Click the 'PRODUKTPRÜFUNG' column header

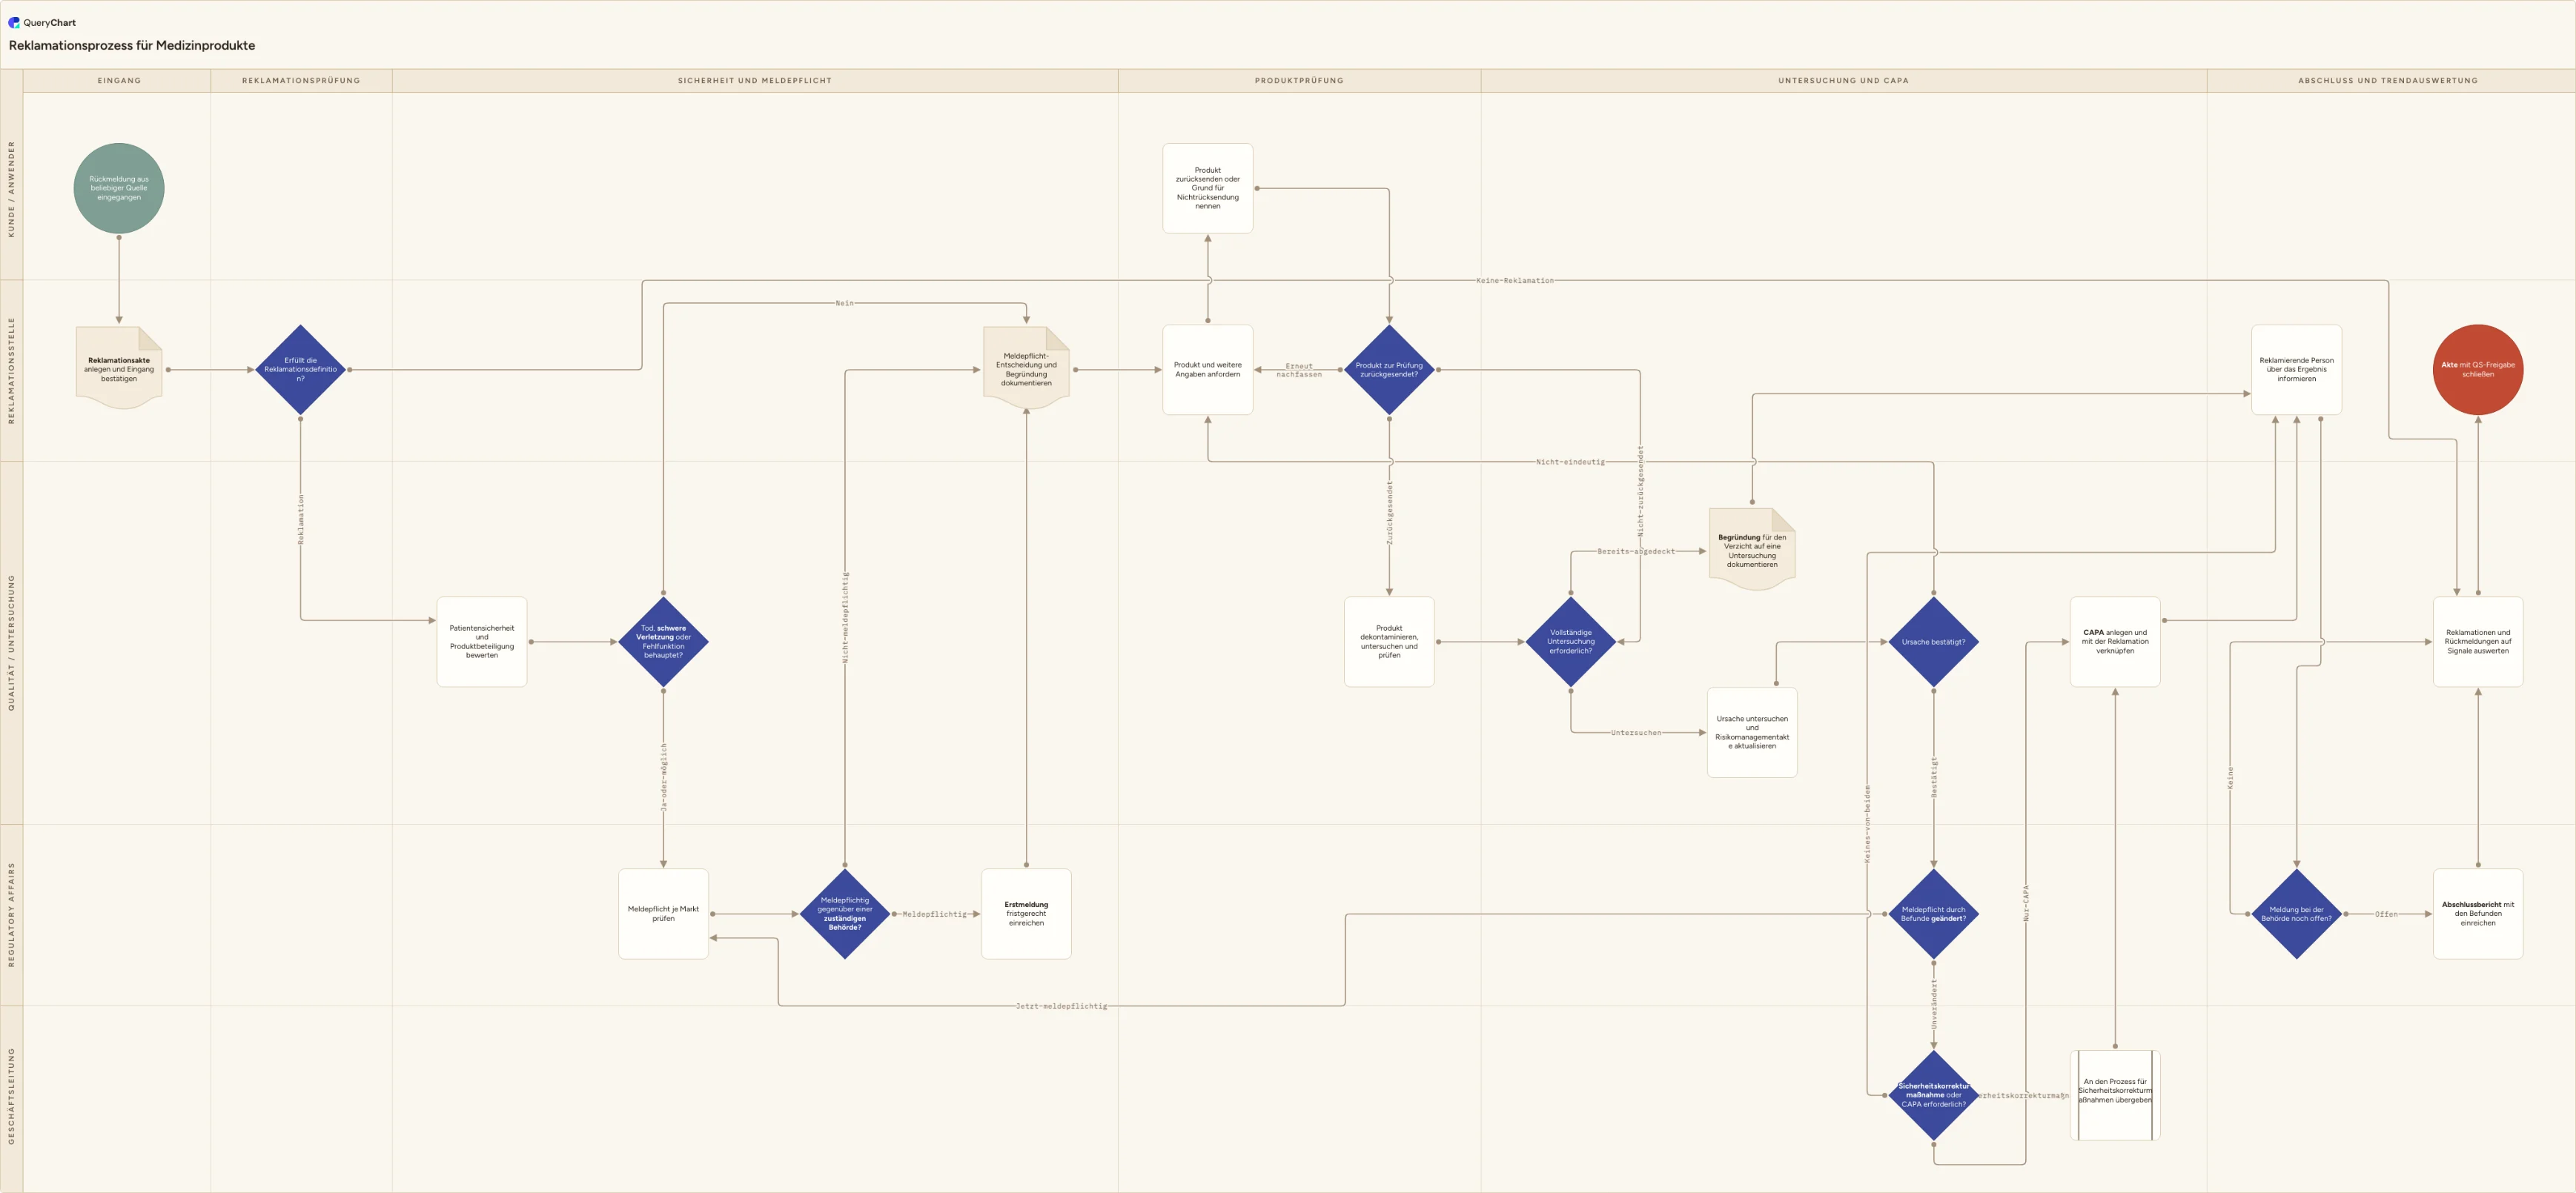coord(1299,81)
